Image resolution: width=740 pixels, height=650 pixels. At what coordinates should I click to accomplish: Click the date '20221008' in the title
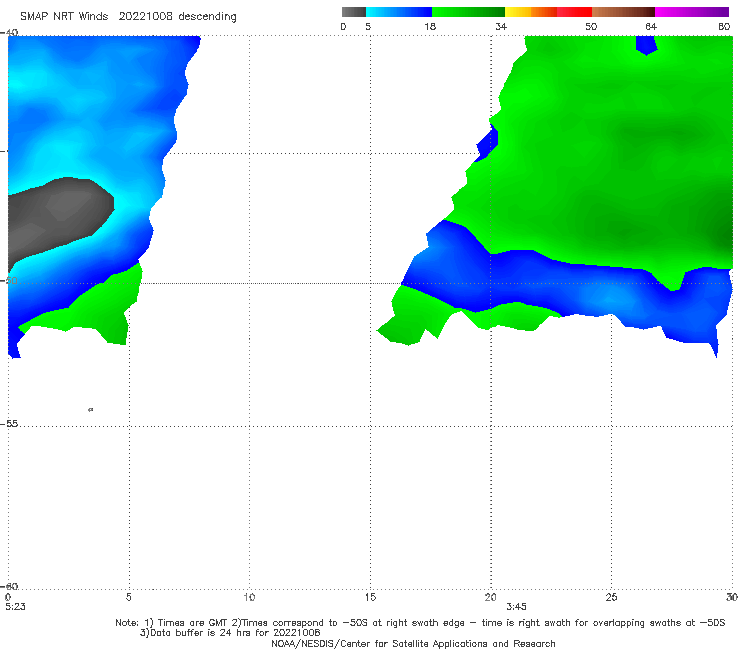(146, 17)
